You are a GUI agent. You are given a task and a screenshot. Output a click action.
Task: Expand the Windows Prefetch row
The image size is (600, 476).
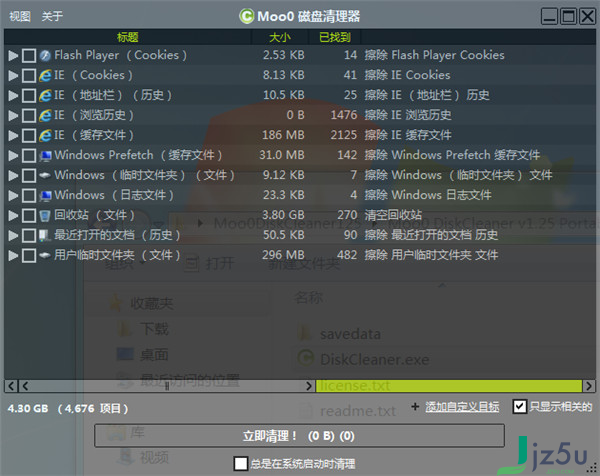click(13, 155)
